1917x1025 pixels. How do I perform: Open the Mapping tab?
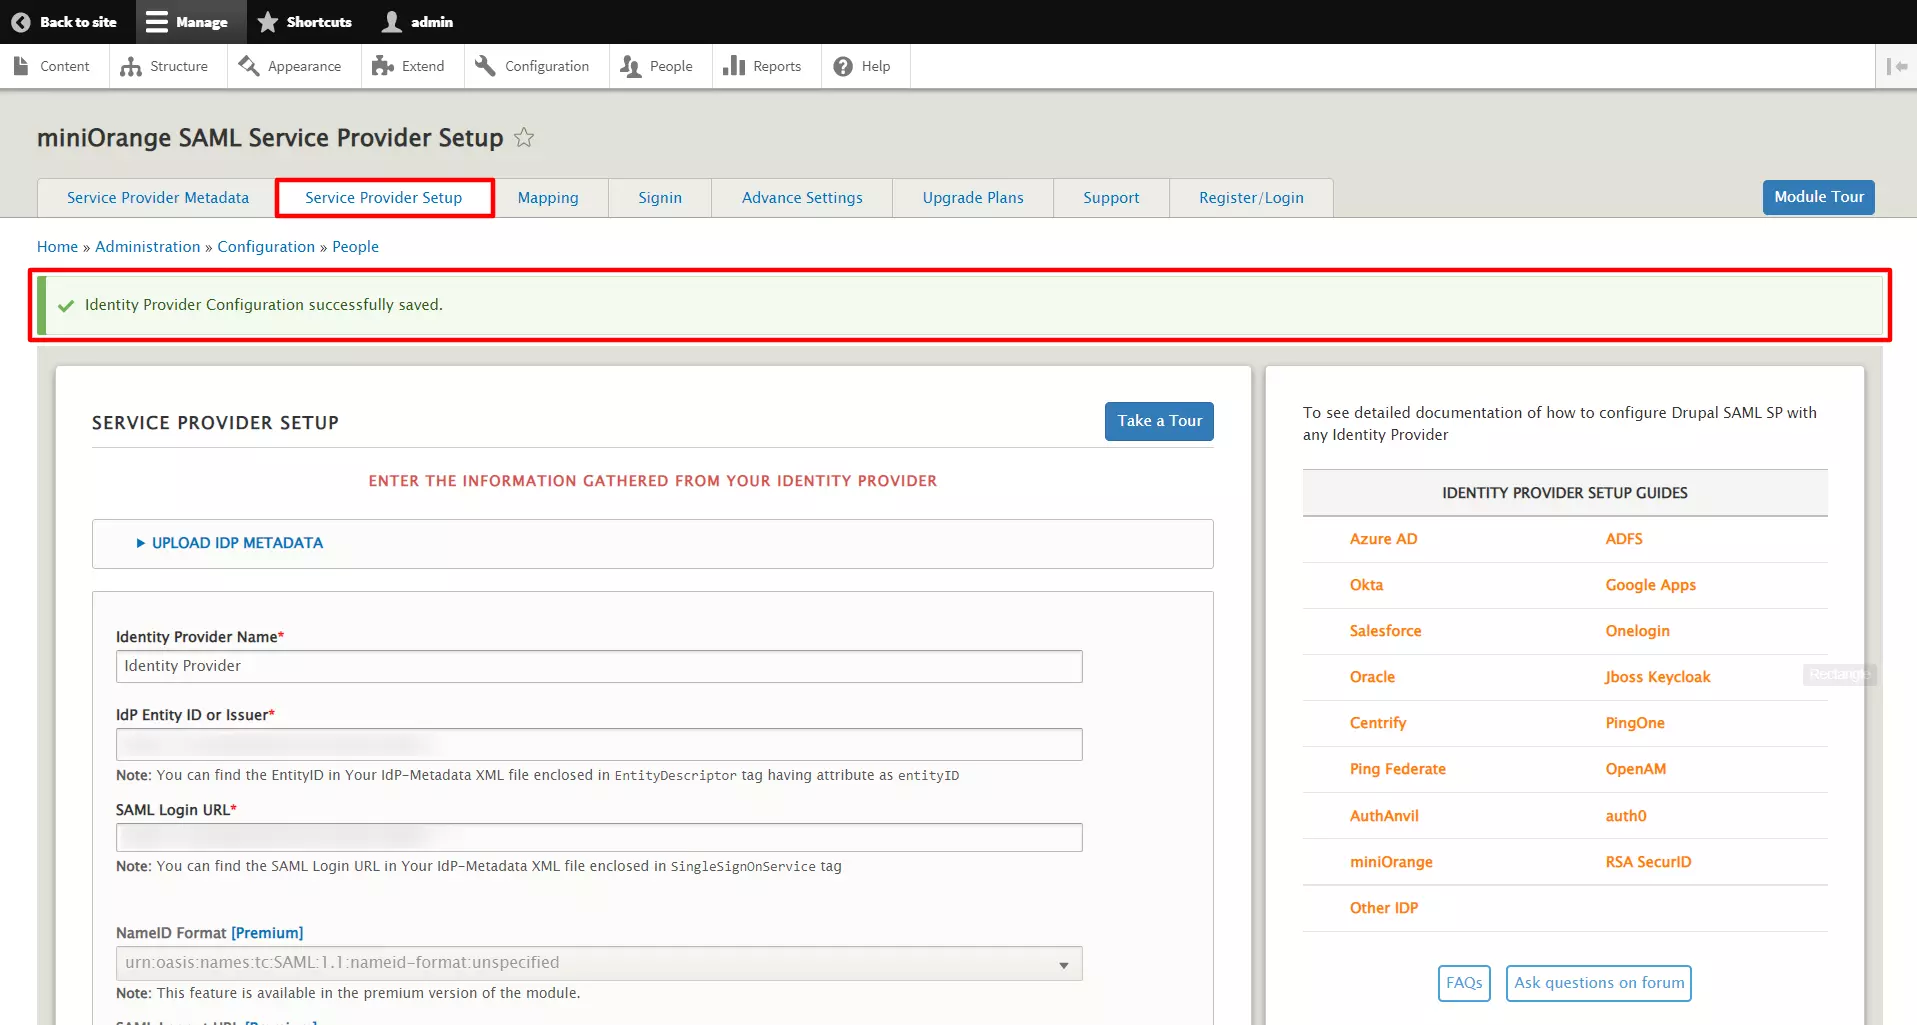click(x=548, y=198)
